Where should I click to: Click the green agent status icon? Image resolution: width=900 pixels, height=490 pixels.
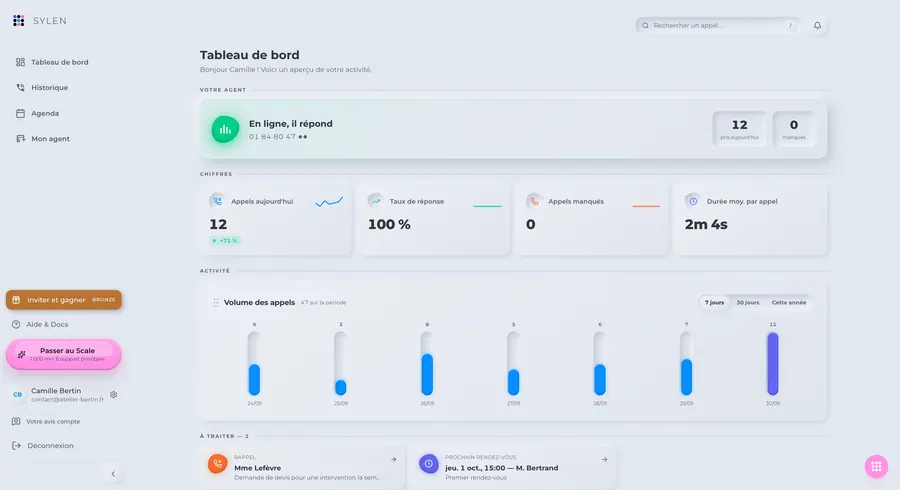click(225, 130)
